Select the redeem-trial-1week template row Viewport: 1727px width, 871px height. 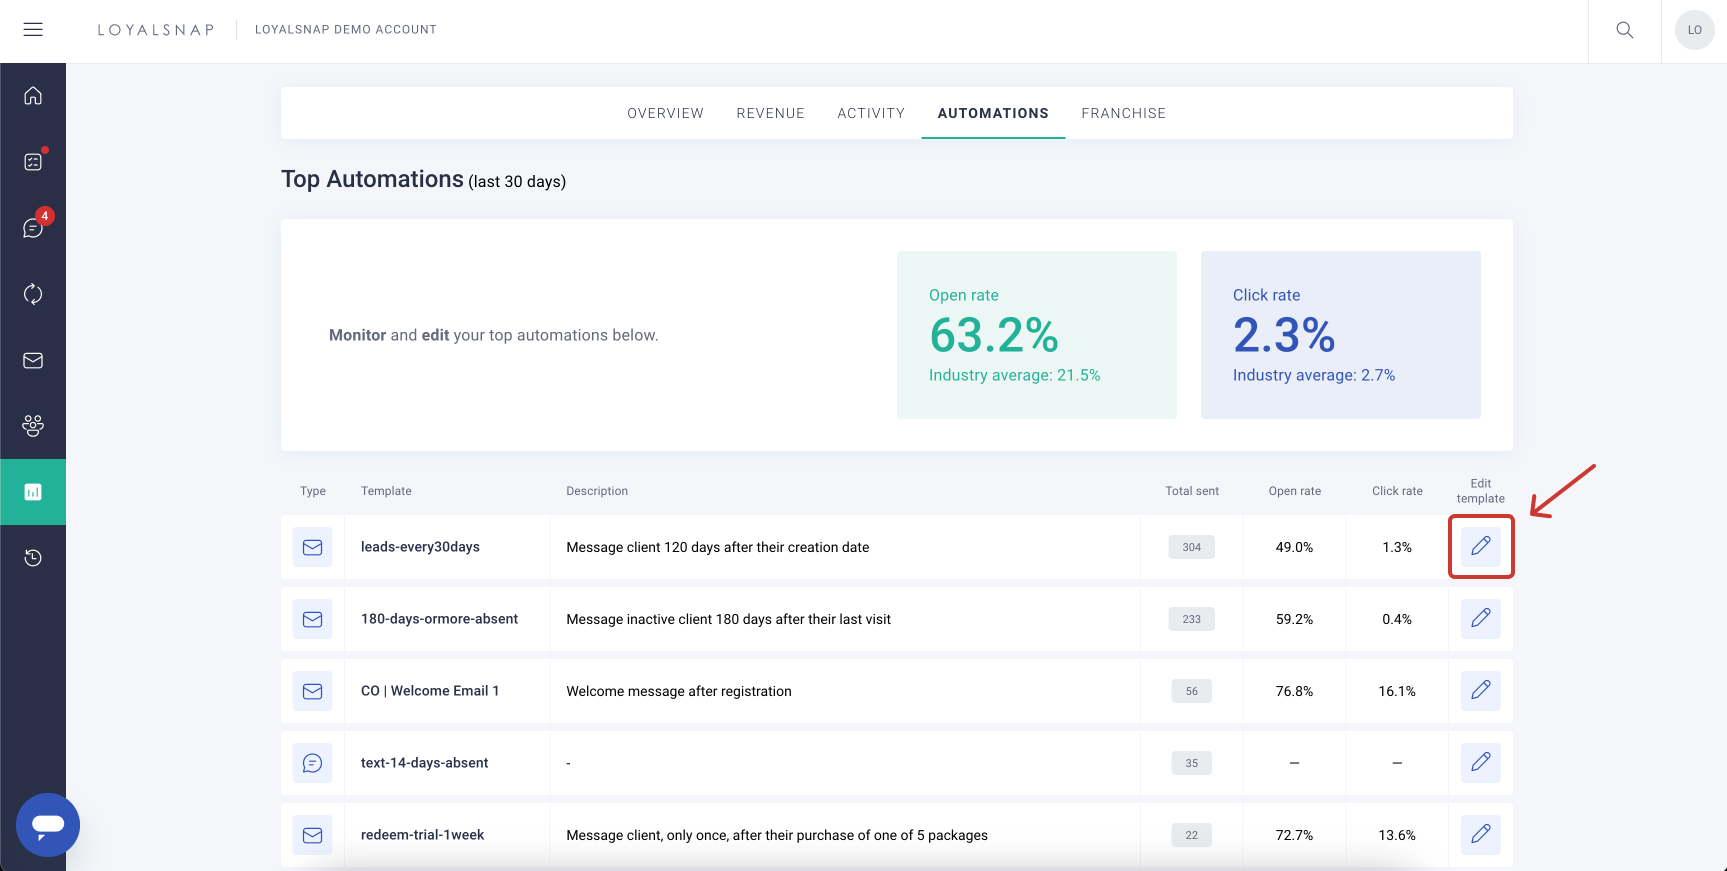coord(422,835)
